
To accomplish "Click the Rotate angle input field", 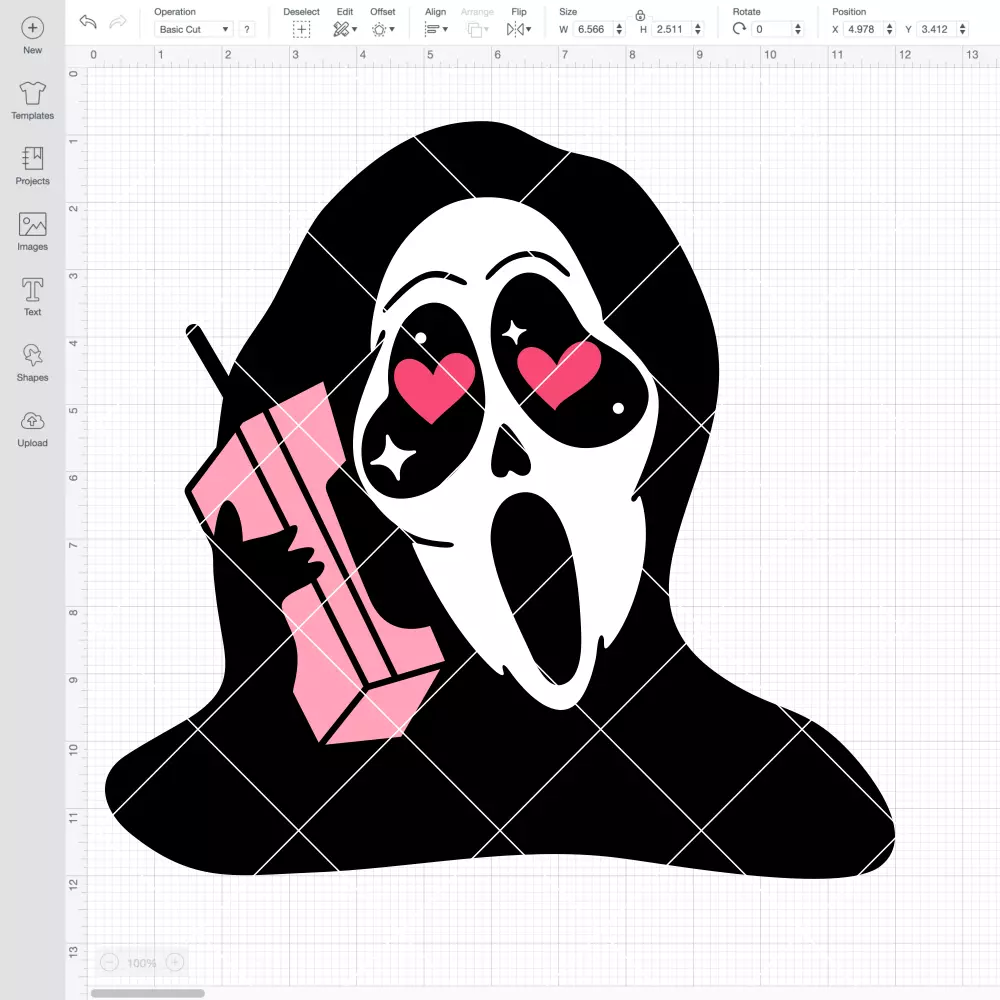I will click(771, 29).
